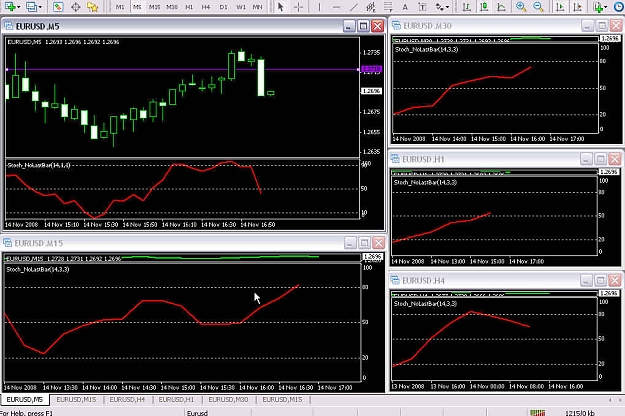Toggle chart auto scroll
Screen dimensions: 625x416
click(x=560, y=7)
